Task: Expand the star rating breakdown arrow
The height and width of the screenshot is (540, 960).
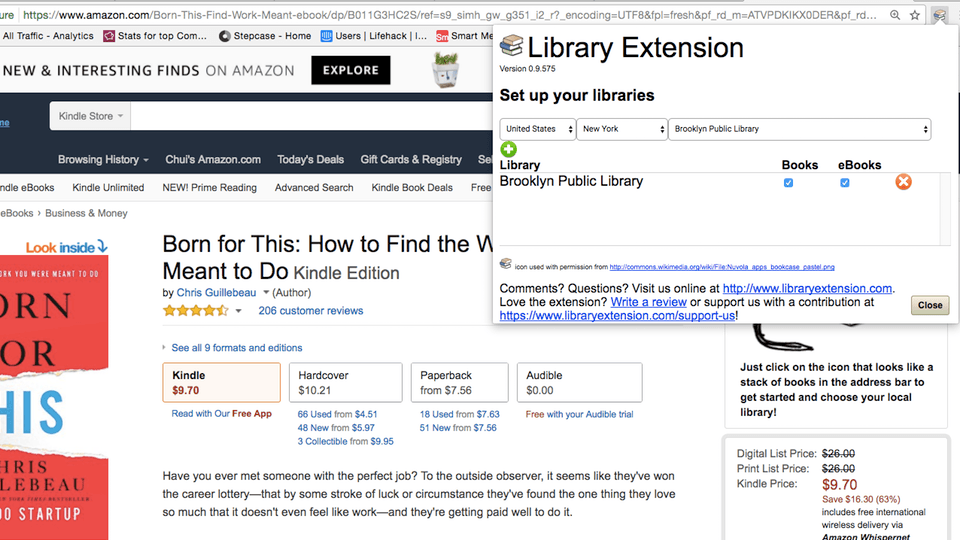Action: pos(238,311)
